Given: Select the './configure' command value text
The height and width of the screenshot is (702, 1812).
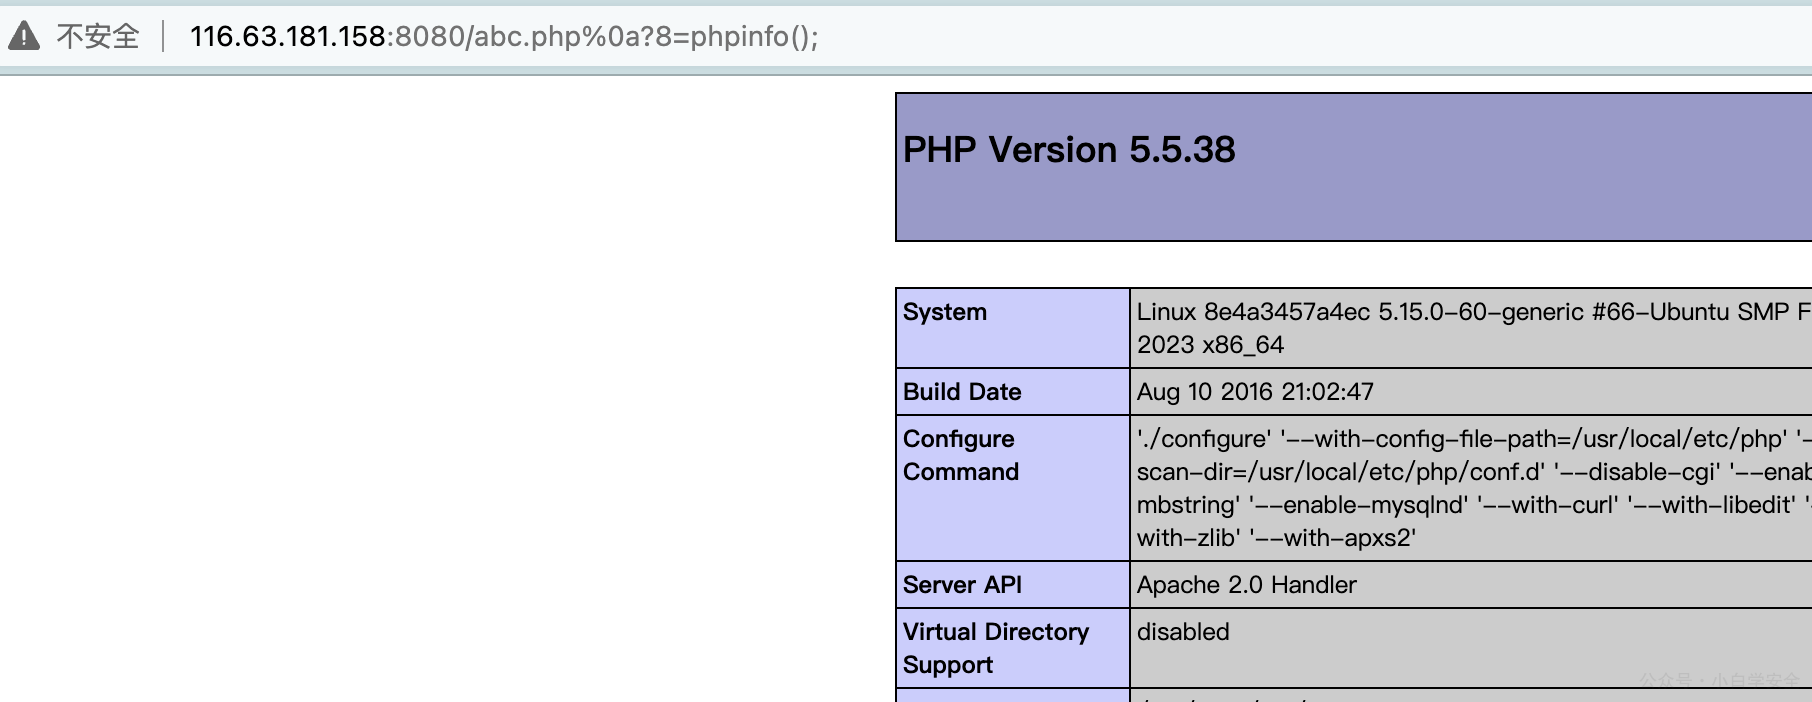Looking at the screenshot, I should click(x=1474, y=488).
